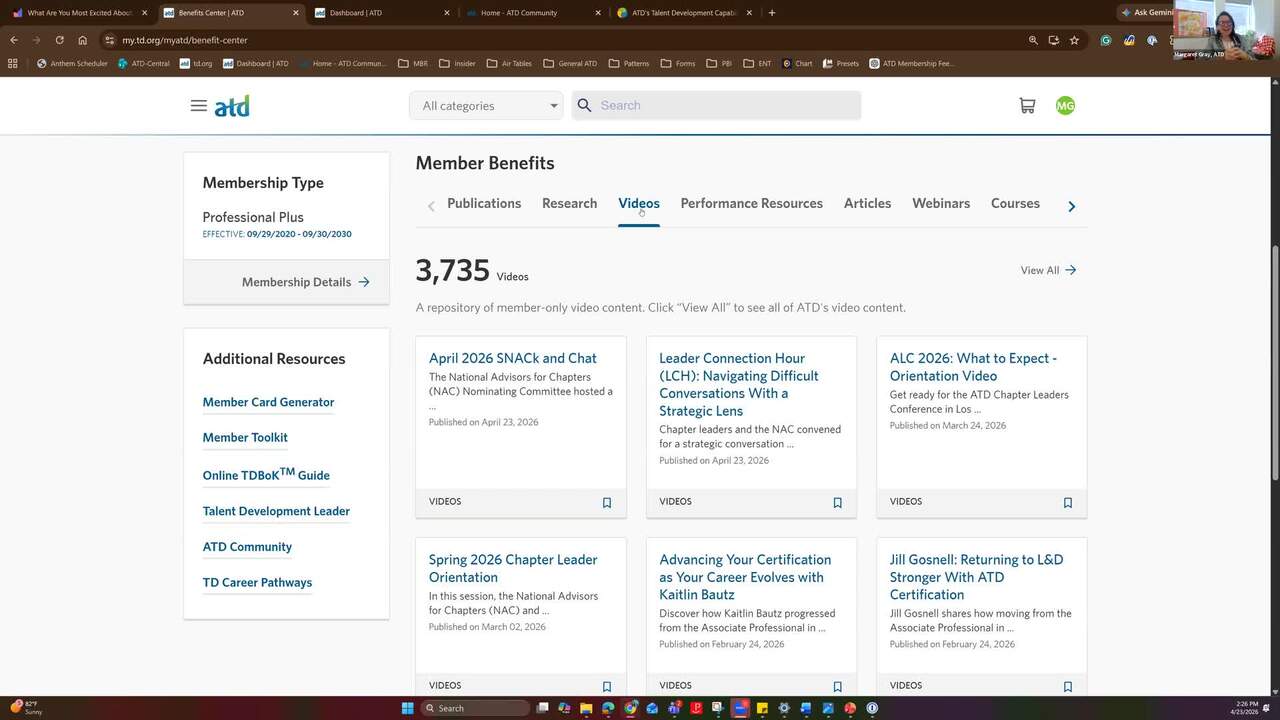The image size is (1280, 720).
Task: Click the search magnifier icon
Action: tap(585, 106)
